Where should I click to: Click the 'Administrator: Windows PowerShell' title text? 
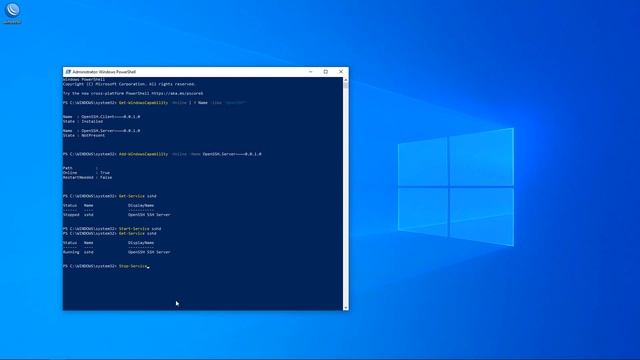[104, 72]
